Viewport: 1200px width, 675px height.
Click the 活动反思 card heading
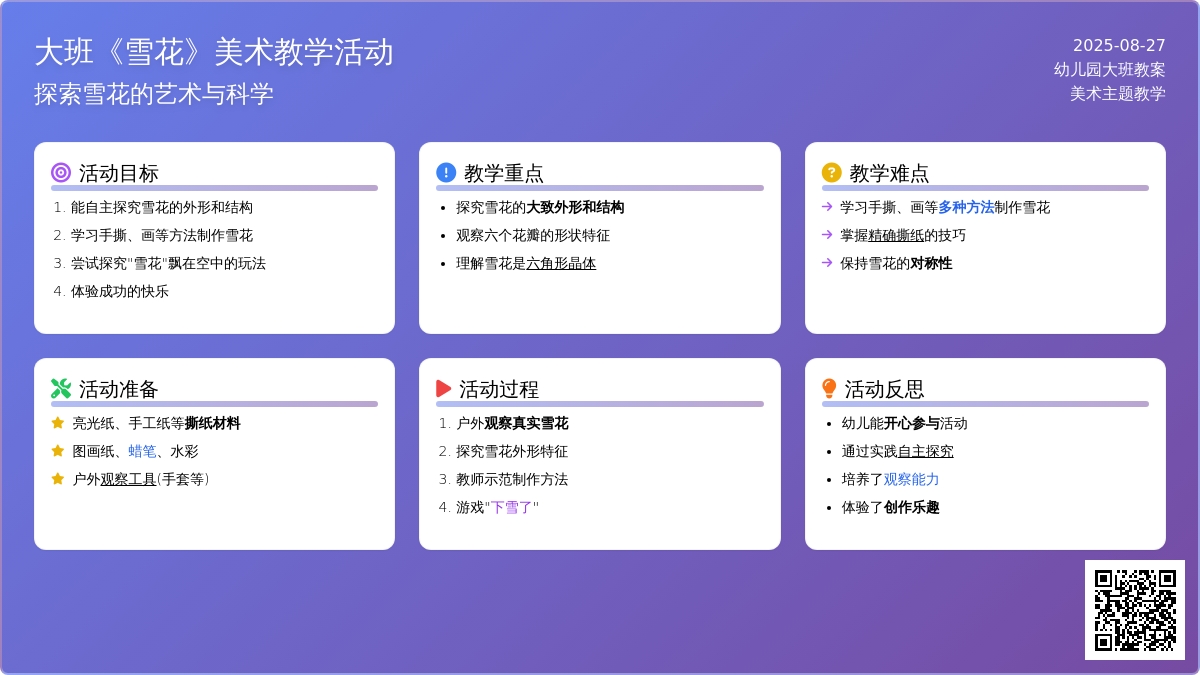tap(885, 389)
